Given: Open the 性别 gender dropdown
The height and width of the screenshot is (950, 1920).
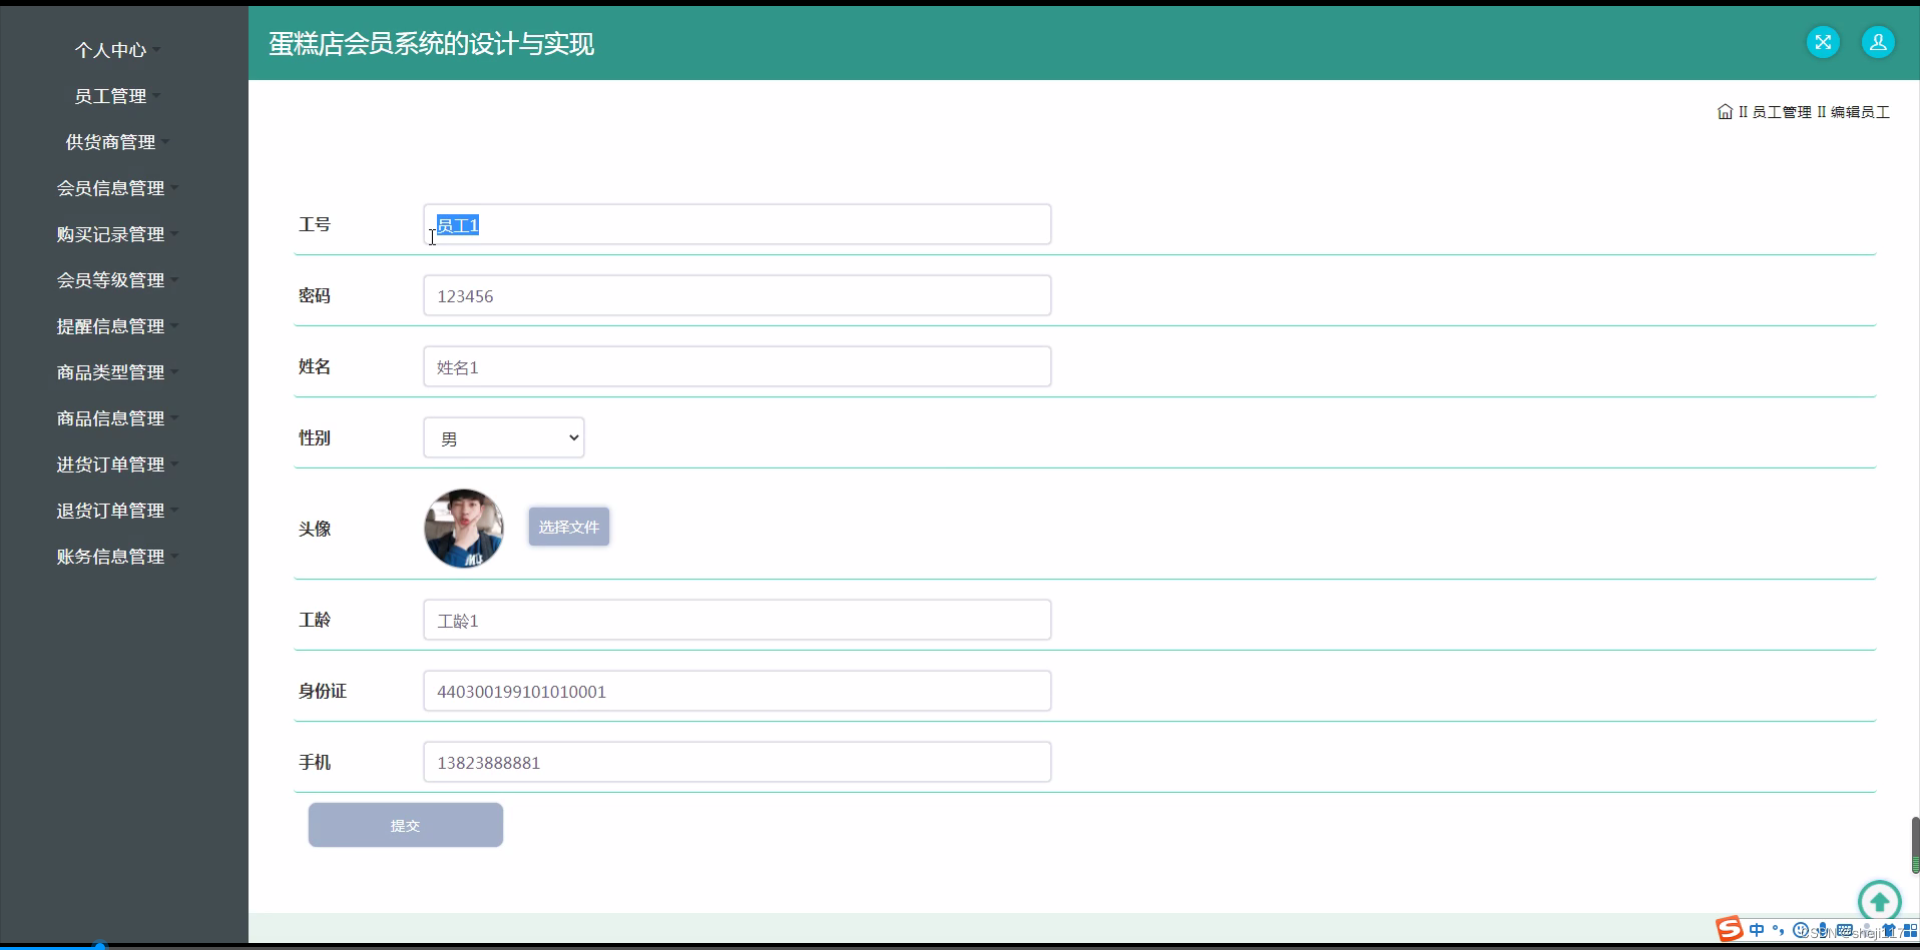Looking at the screenshot, I should coord(503,437).
